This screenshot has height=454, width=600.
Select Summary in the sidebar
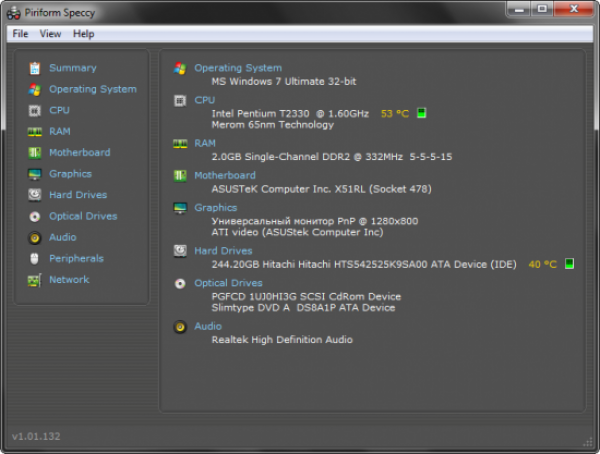pyautogui.click(x=73, y=68)
